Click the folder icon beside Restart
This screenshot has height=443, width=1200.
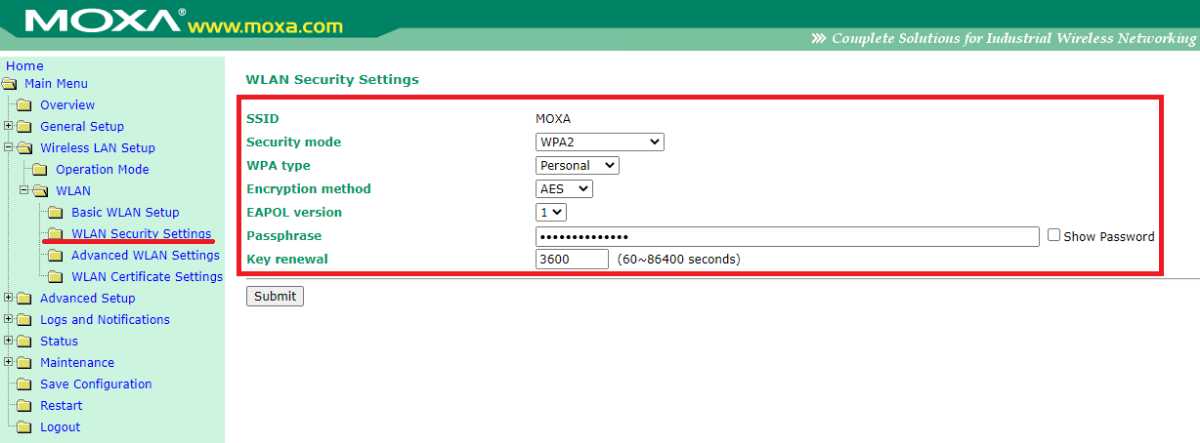point(25,406)
